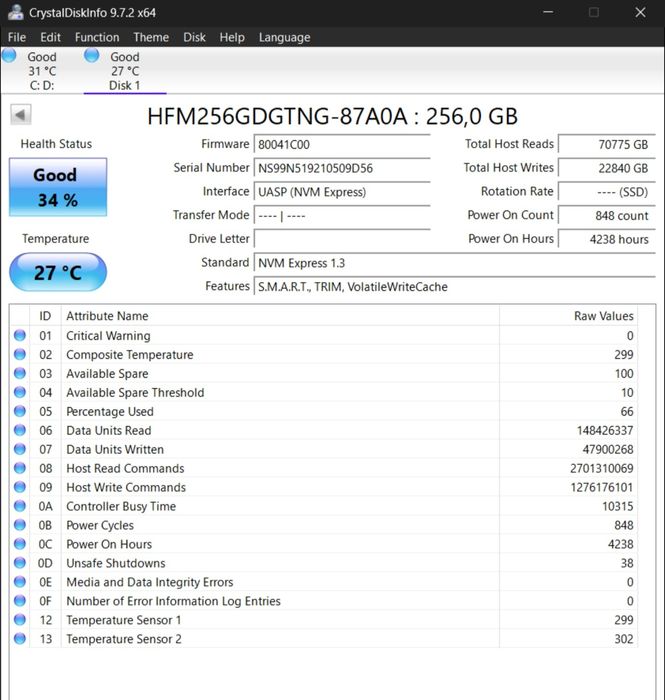Select the raw value 302
665x700 pixels.
tap(624, 639)
